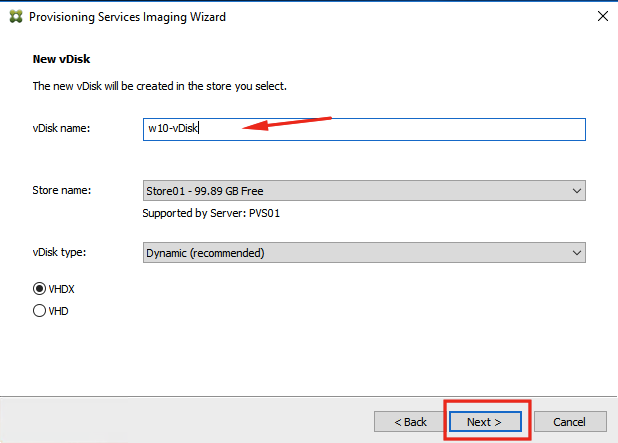Open the Store01 - 99.89 GB Free combo box
Image resolution: width=618 pixels, height=443 pixels.
click(x=364, y=191)
